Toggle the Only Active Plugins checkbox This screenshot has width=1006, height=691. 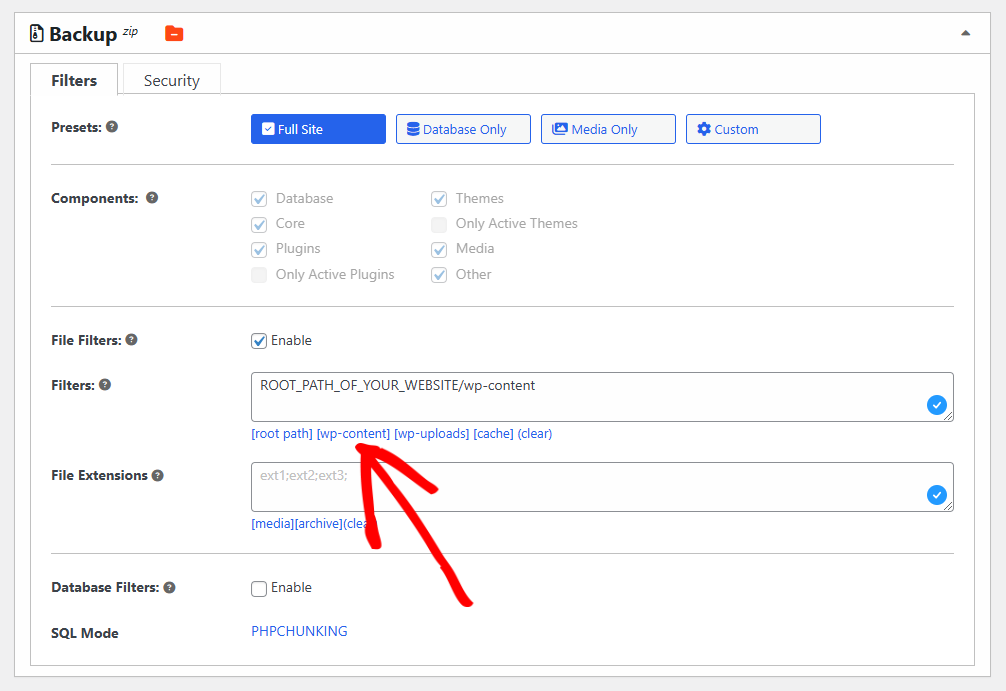(x=259, y=275)
